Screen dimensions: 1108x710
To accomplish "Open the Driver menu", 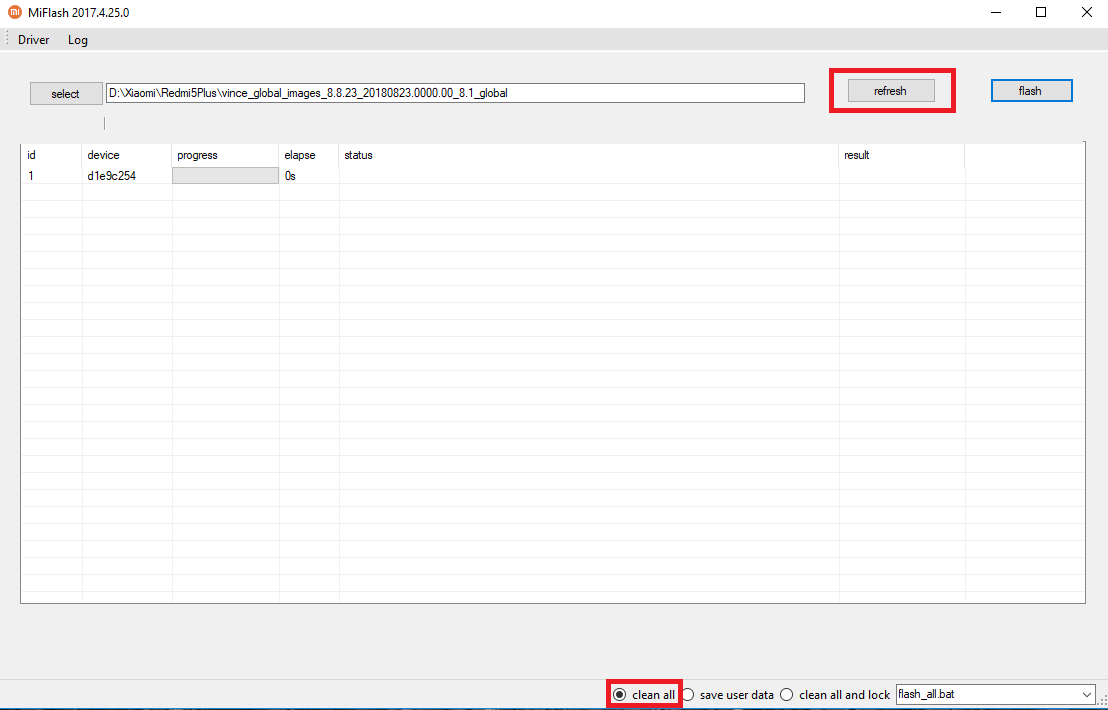I will [34, 40].
